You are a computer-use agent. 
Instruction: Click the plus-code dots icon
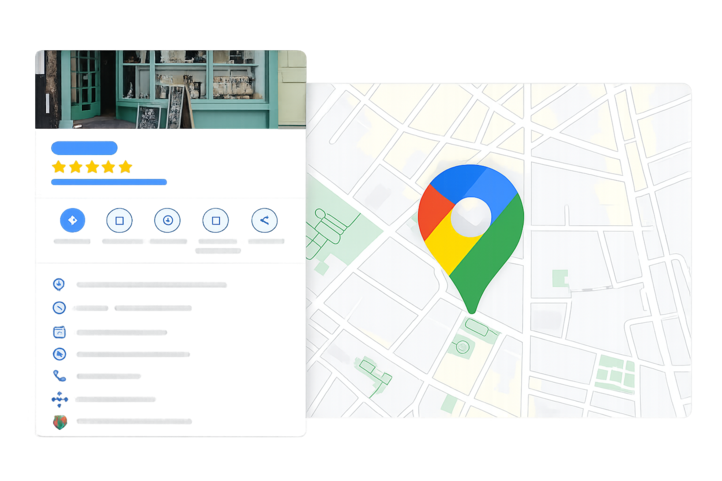pyautogui.click(x=59, y=399)
